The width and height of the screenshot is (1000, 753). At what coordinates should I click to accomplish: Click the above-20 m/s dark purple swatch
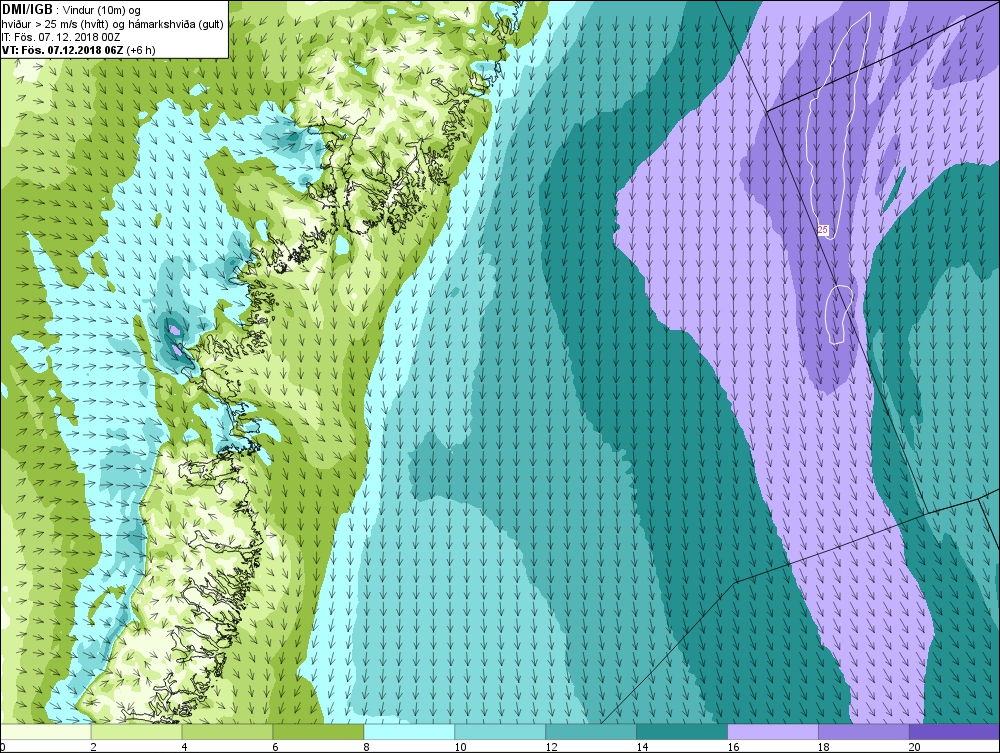tap(954, 731)
